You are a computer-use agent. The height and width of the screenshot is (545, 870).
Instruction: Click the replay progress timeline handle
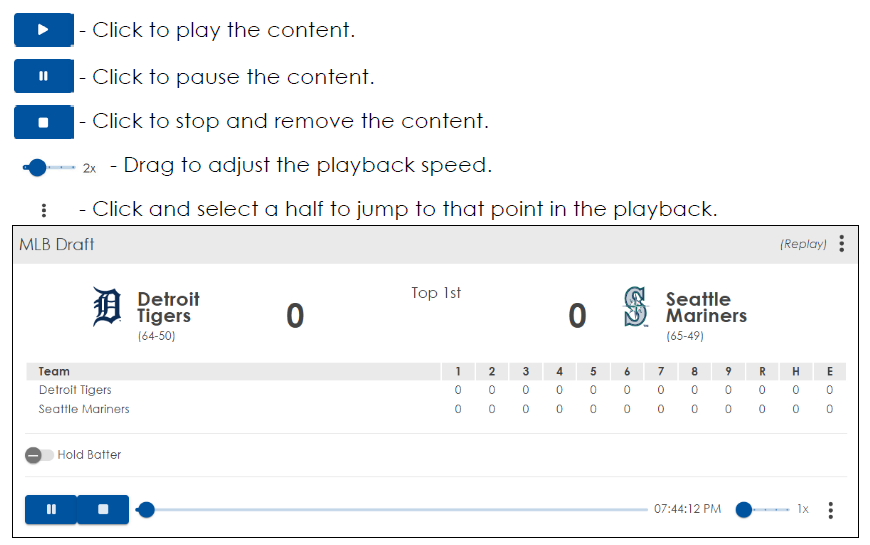click(146, 510)
